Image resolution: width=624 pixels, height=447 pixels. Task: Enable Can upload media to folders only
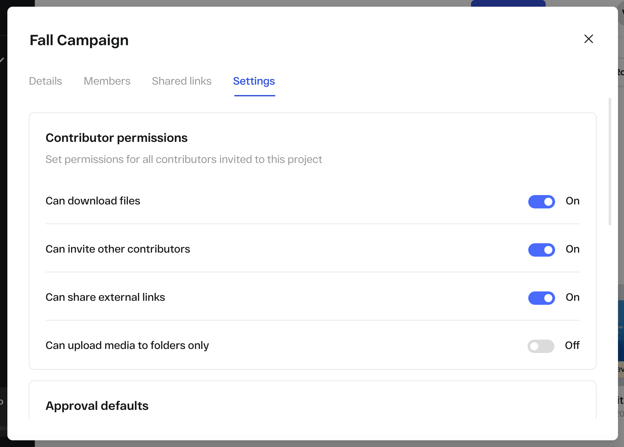pyautogui.click(x=541, y=346)
